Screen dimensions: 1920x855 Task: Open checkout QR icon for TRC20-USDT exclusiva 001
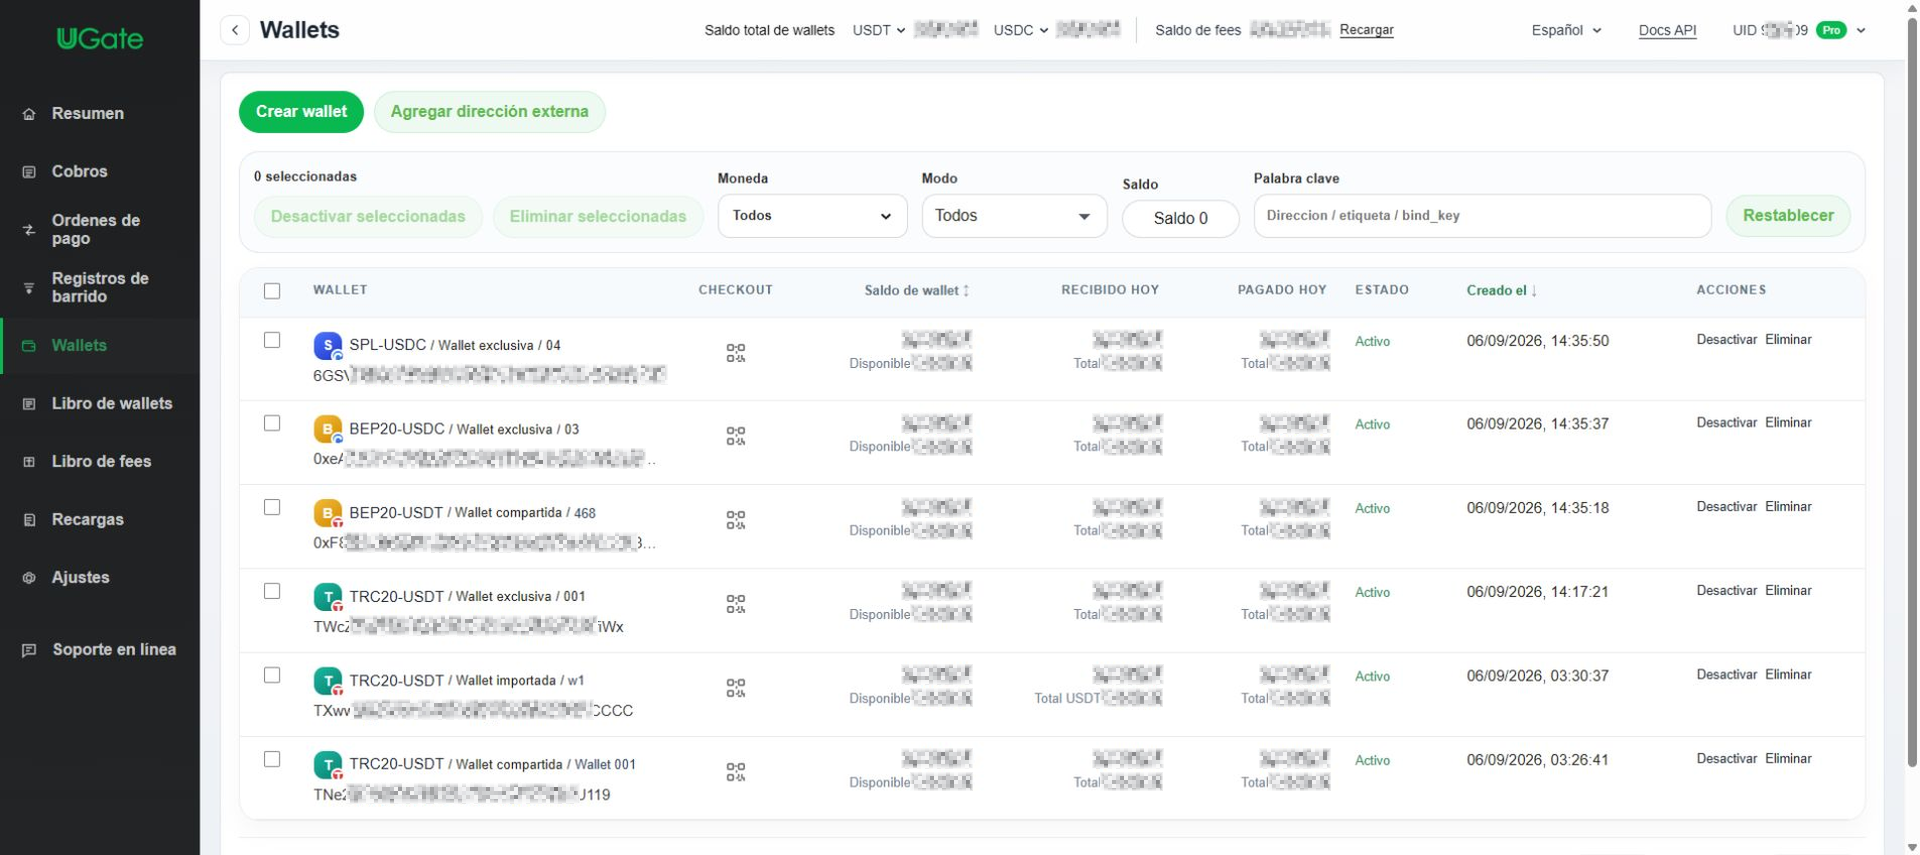tap(736, 604)
